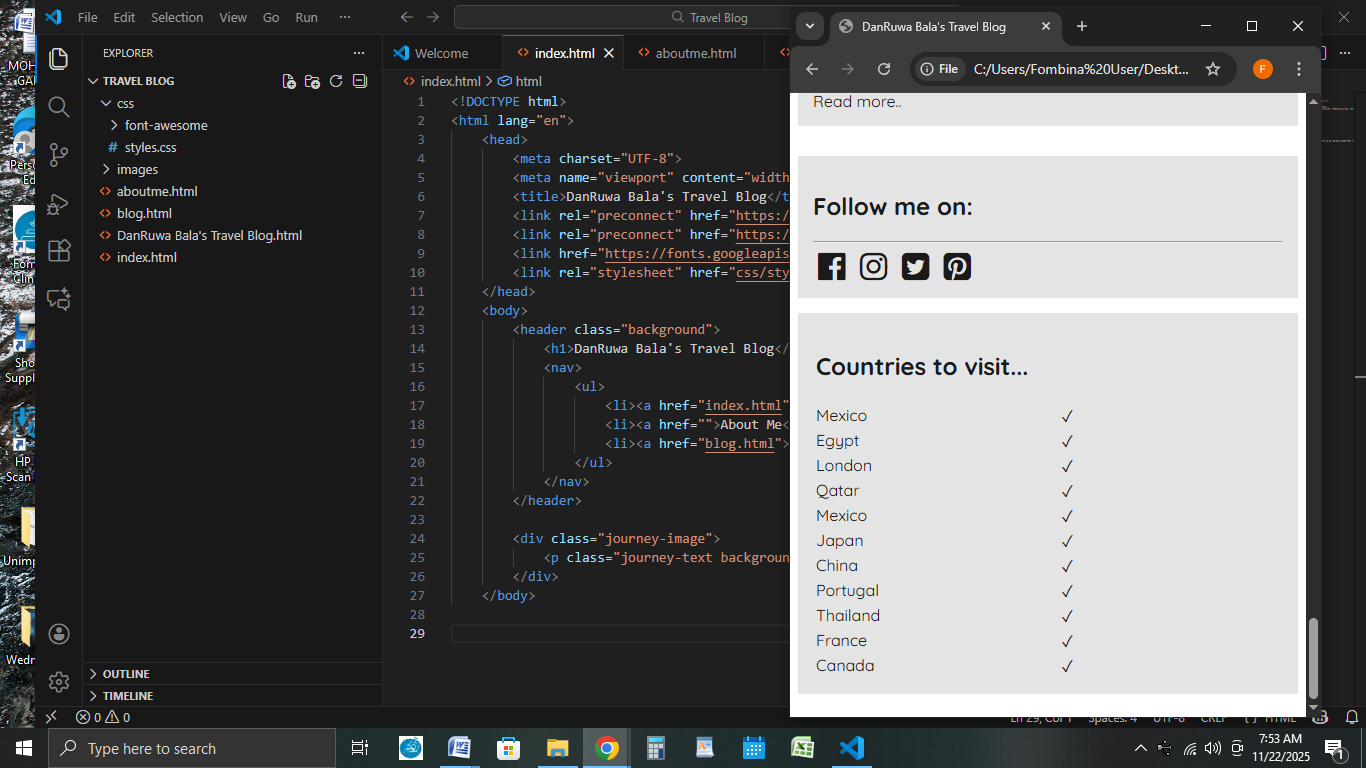This screenshot has height=768, width=1366.
Task: Click the VS Code errors and warnings indicator
Action: 103,717
